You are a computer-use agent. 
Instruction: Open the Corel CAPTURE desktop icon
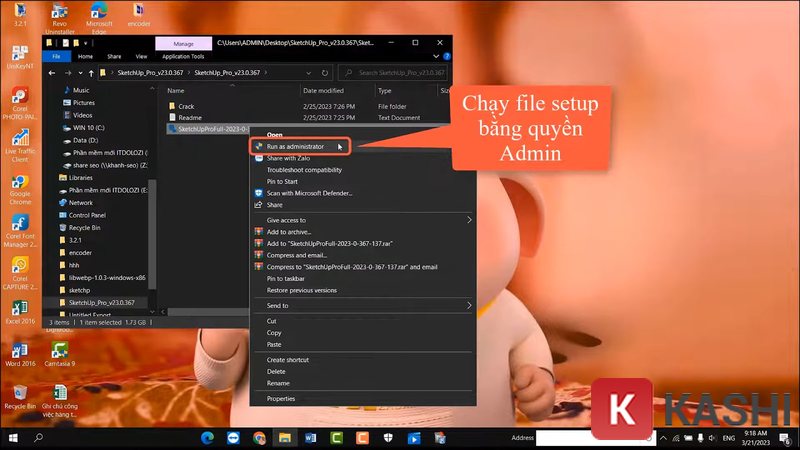click(20, 273)
